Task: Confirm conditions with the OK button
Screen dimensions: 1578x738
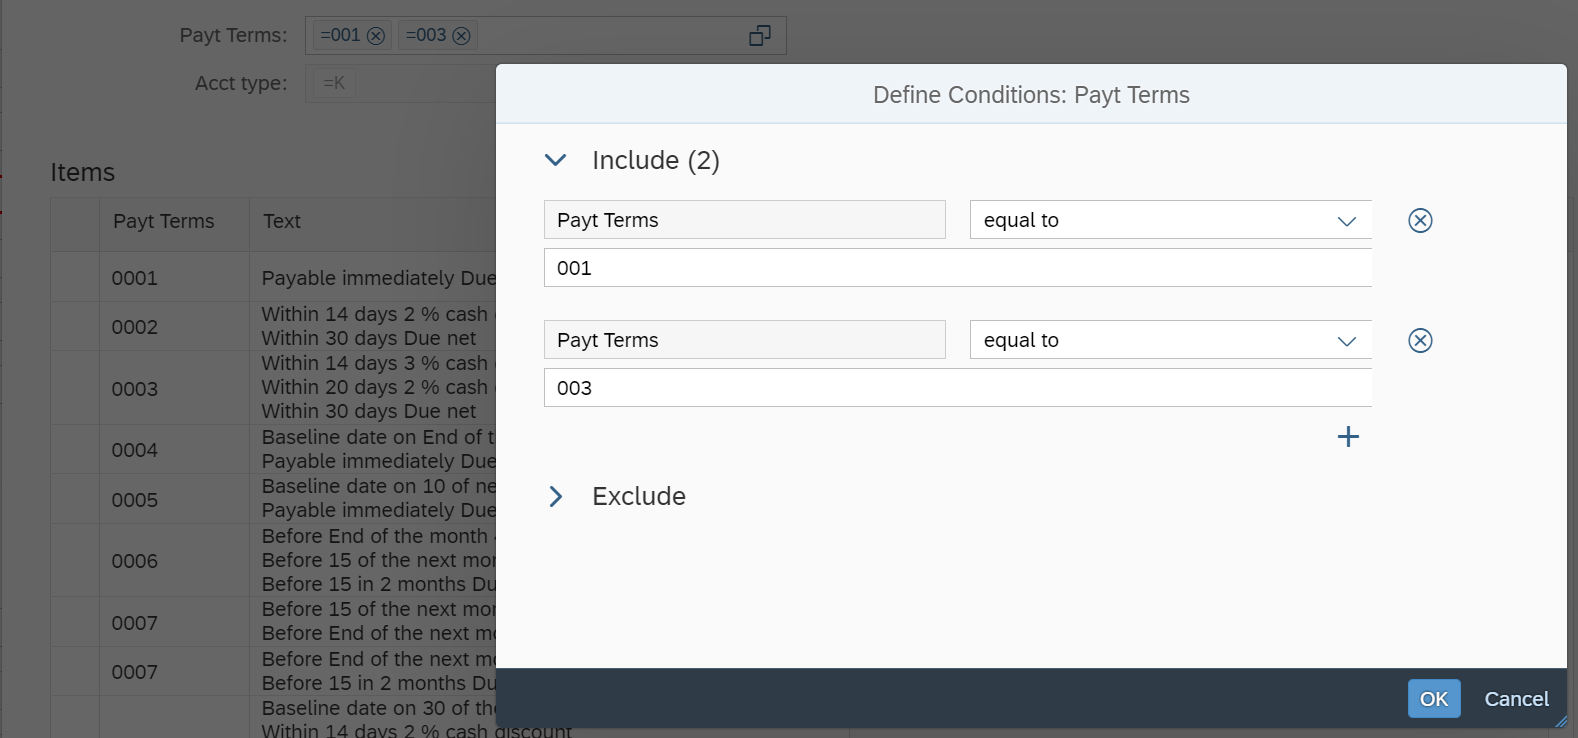Action: pyautogui.click(x=1434, y=699)
